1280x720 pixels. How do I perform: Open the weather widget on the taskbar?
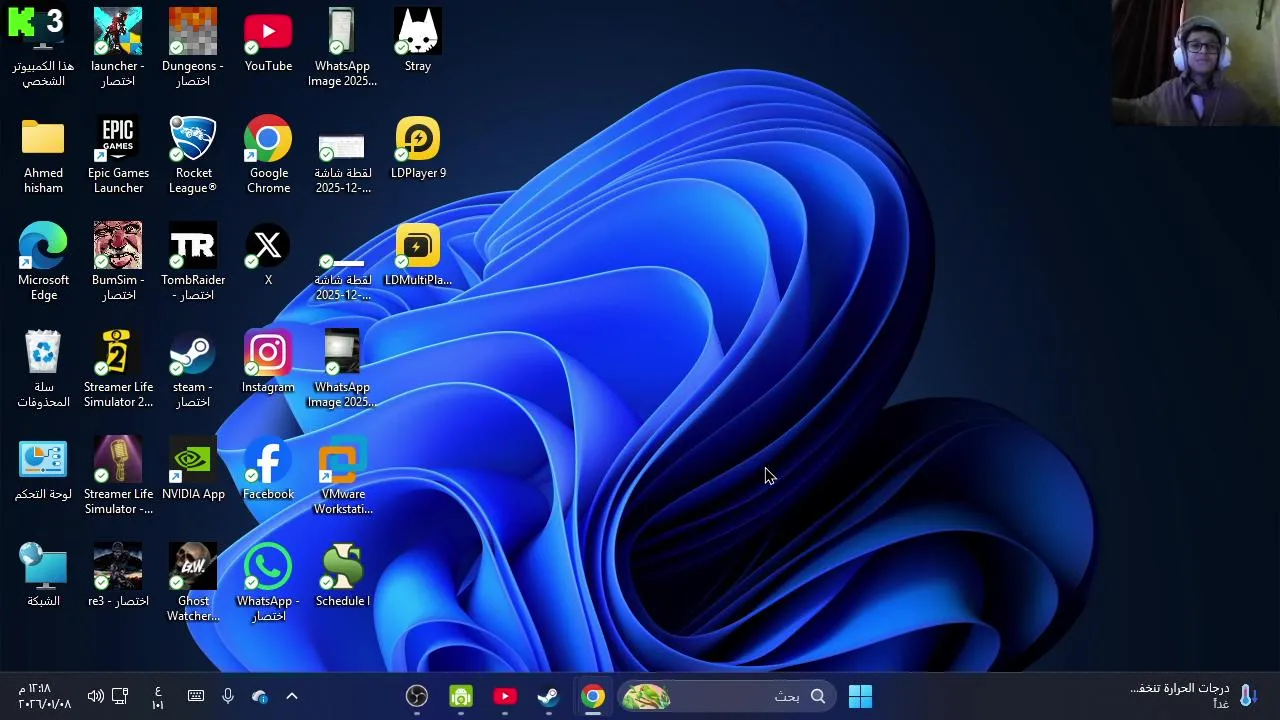point(1193,696)
